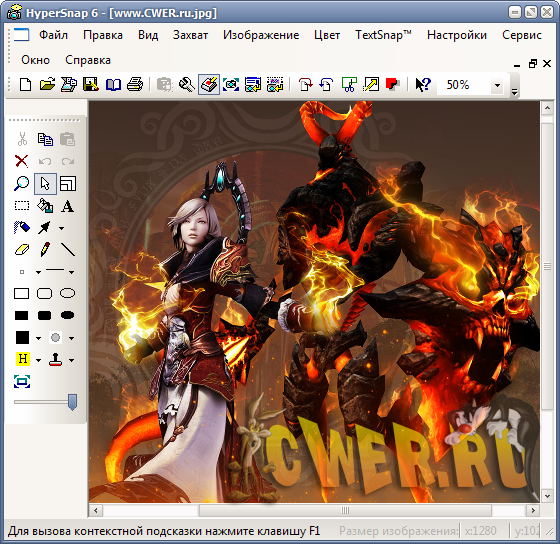Toggle the arrow pointer selection tool
Image resolution: width=560 pixels, height=544 pixels.
(45, 184)
